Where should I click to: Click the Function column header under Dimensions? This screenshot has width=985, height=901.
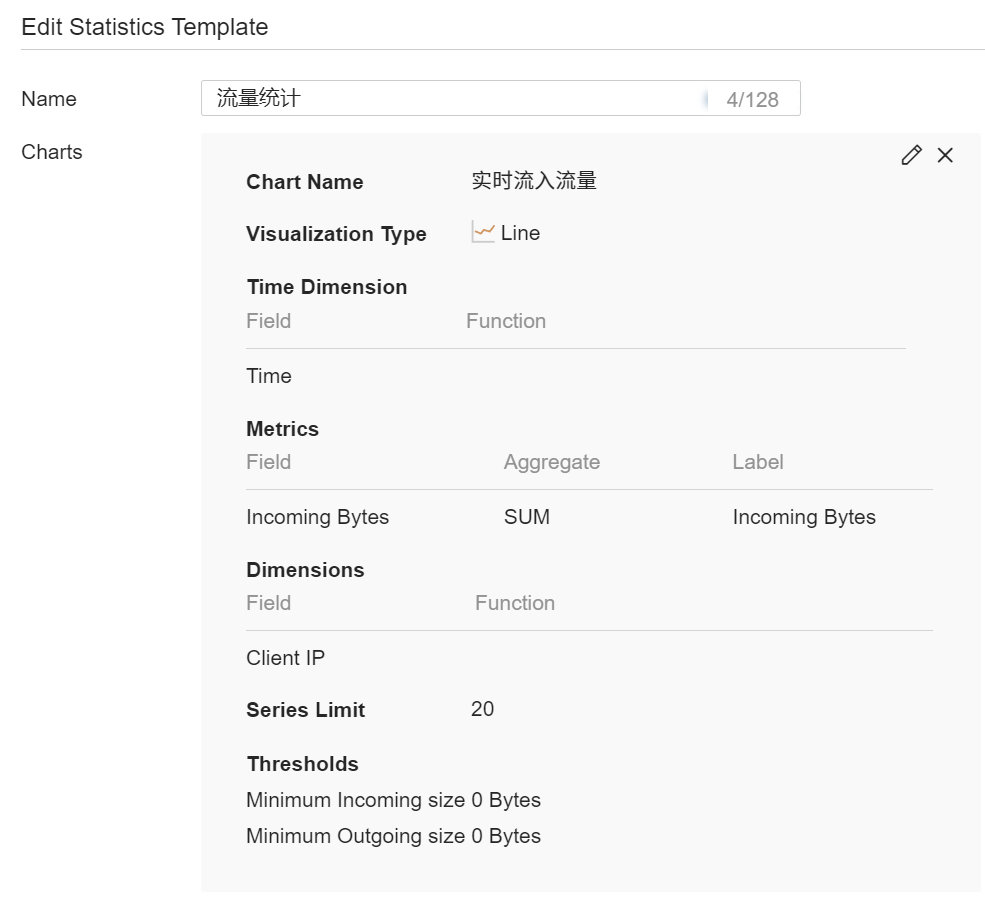pyautogui.click(x=514, y=603)
